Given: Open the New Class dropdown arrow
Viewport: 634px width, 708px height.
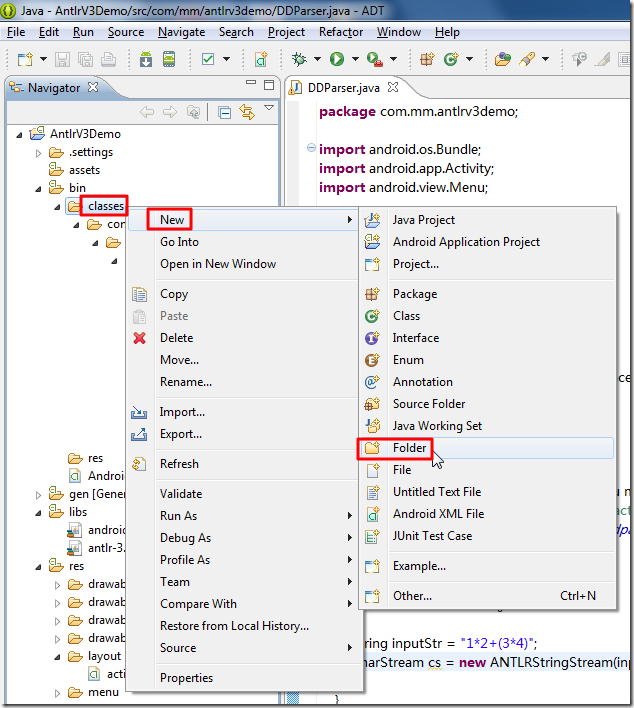Looking at the screenshot, I should click(469, 59).
